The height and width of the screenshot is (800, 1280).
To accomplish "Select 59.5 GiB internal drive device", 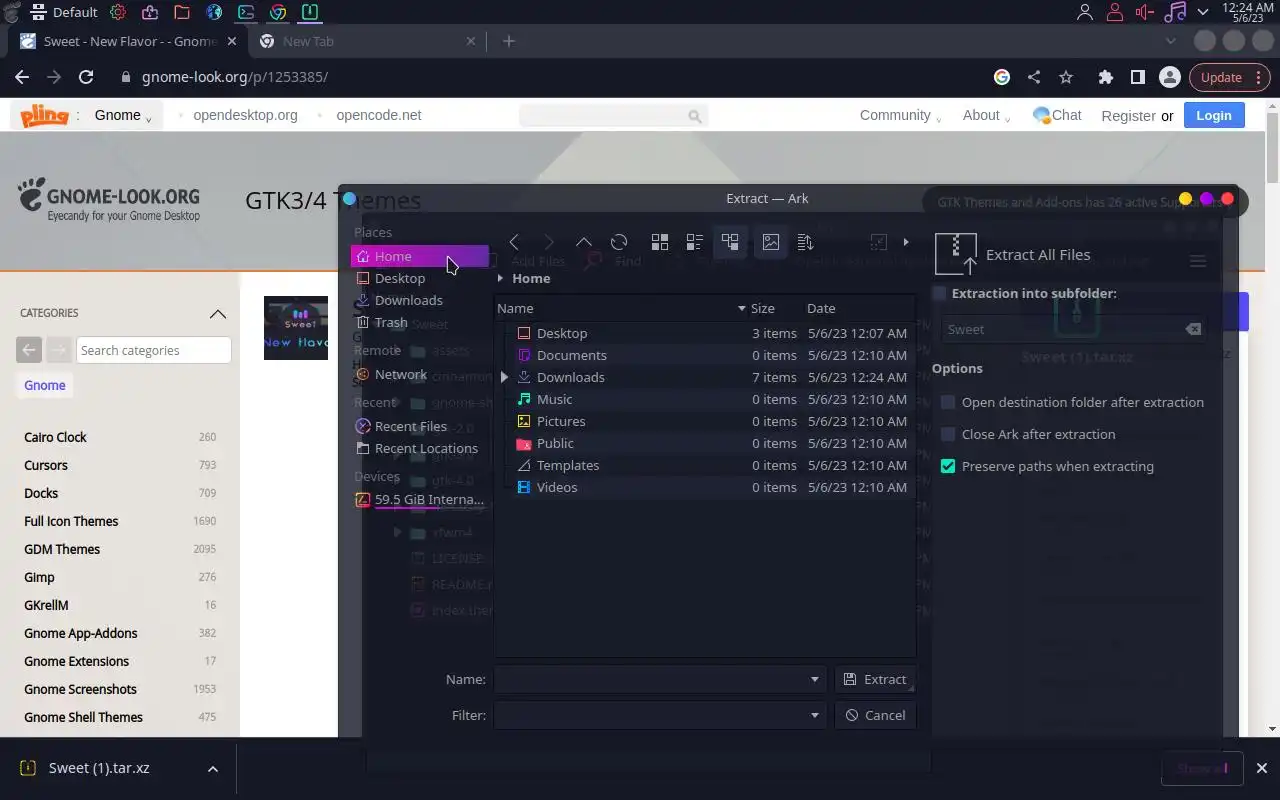I will (x=420, y=499).
